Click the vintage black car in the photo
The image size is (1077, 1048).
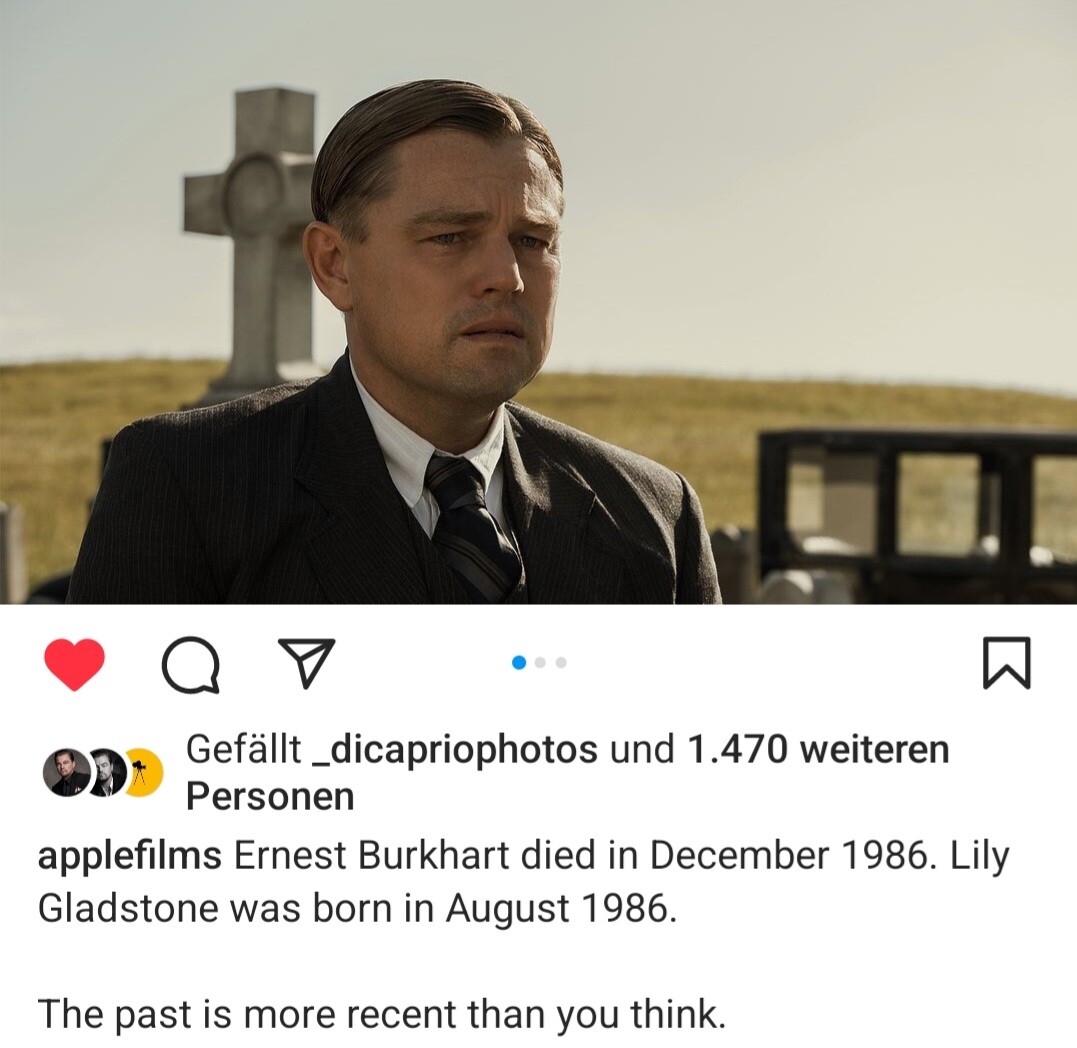918,515
